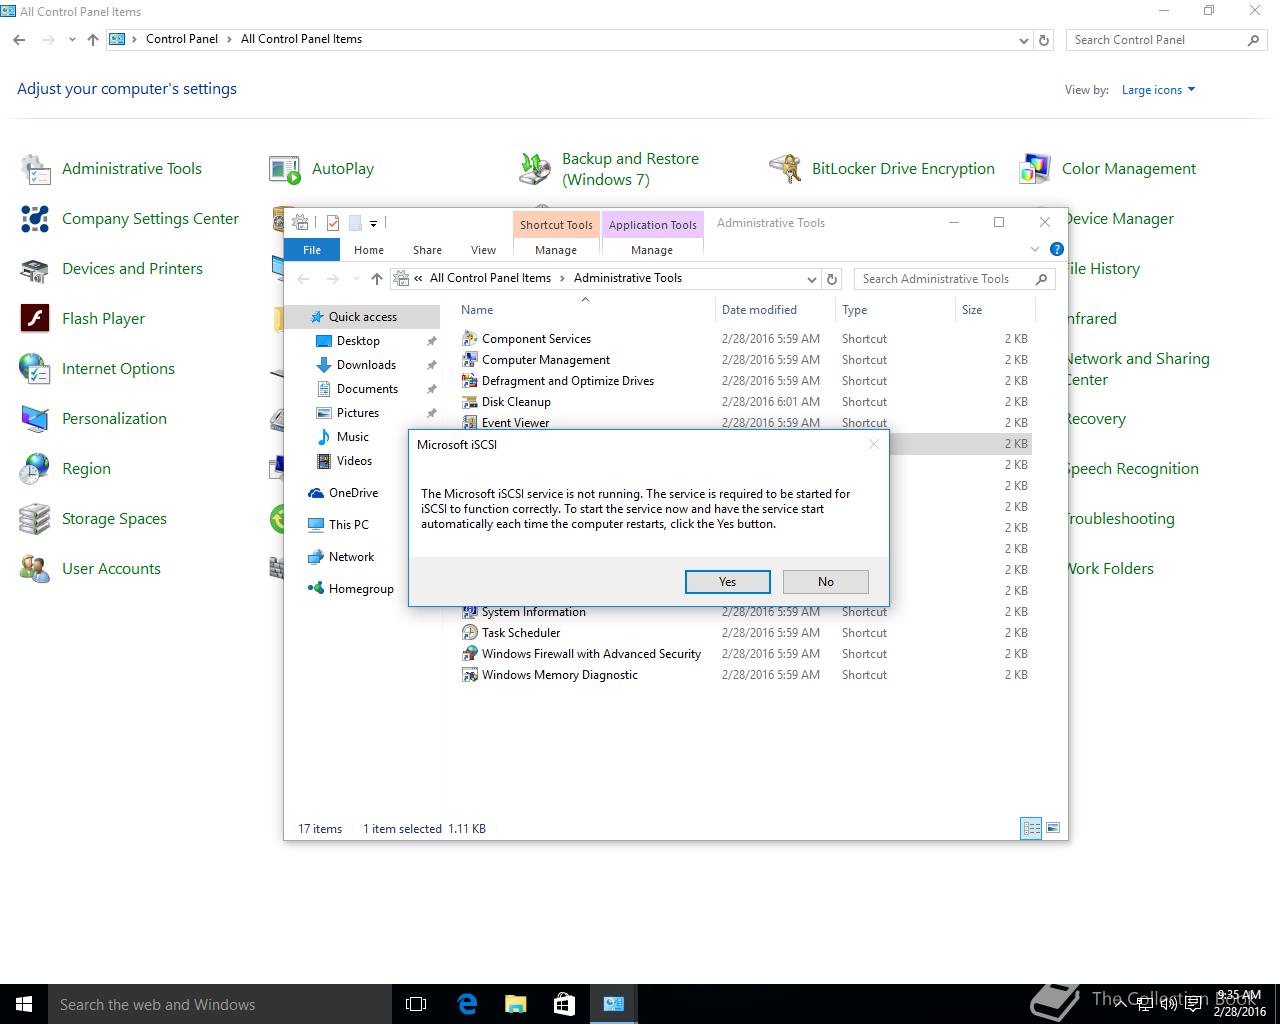Click No in Microsoft iSCSI dialog
Image resolution: width=1280 pixels, height=1024 pixels.
point(826,582)
